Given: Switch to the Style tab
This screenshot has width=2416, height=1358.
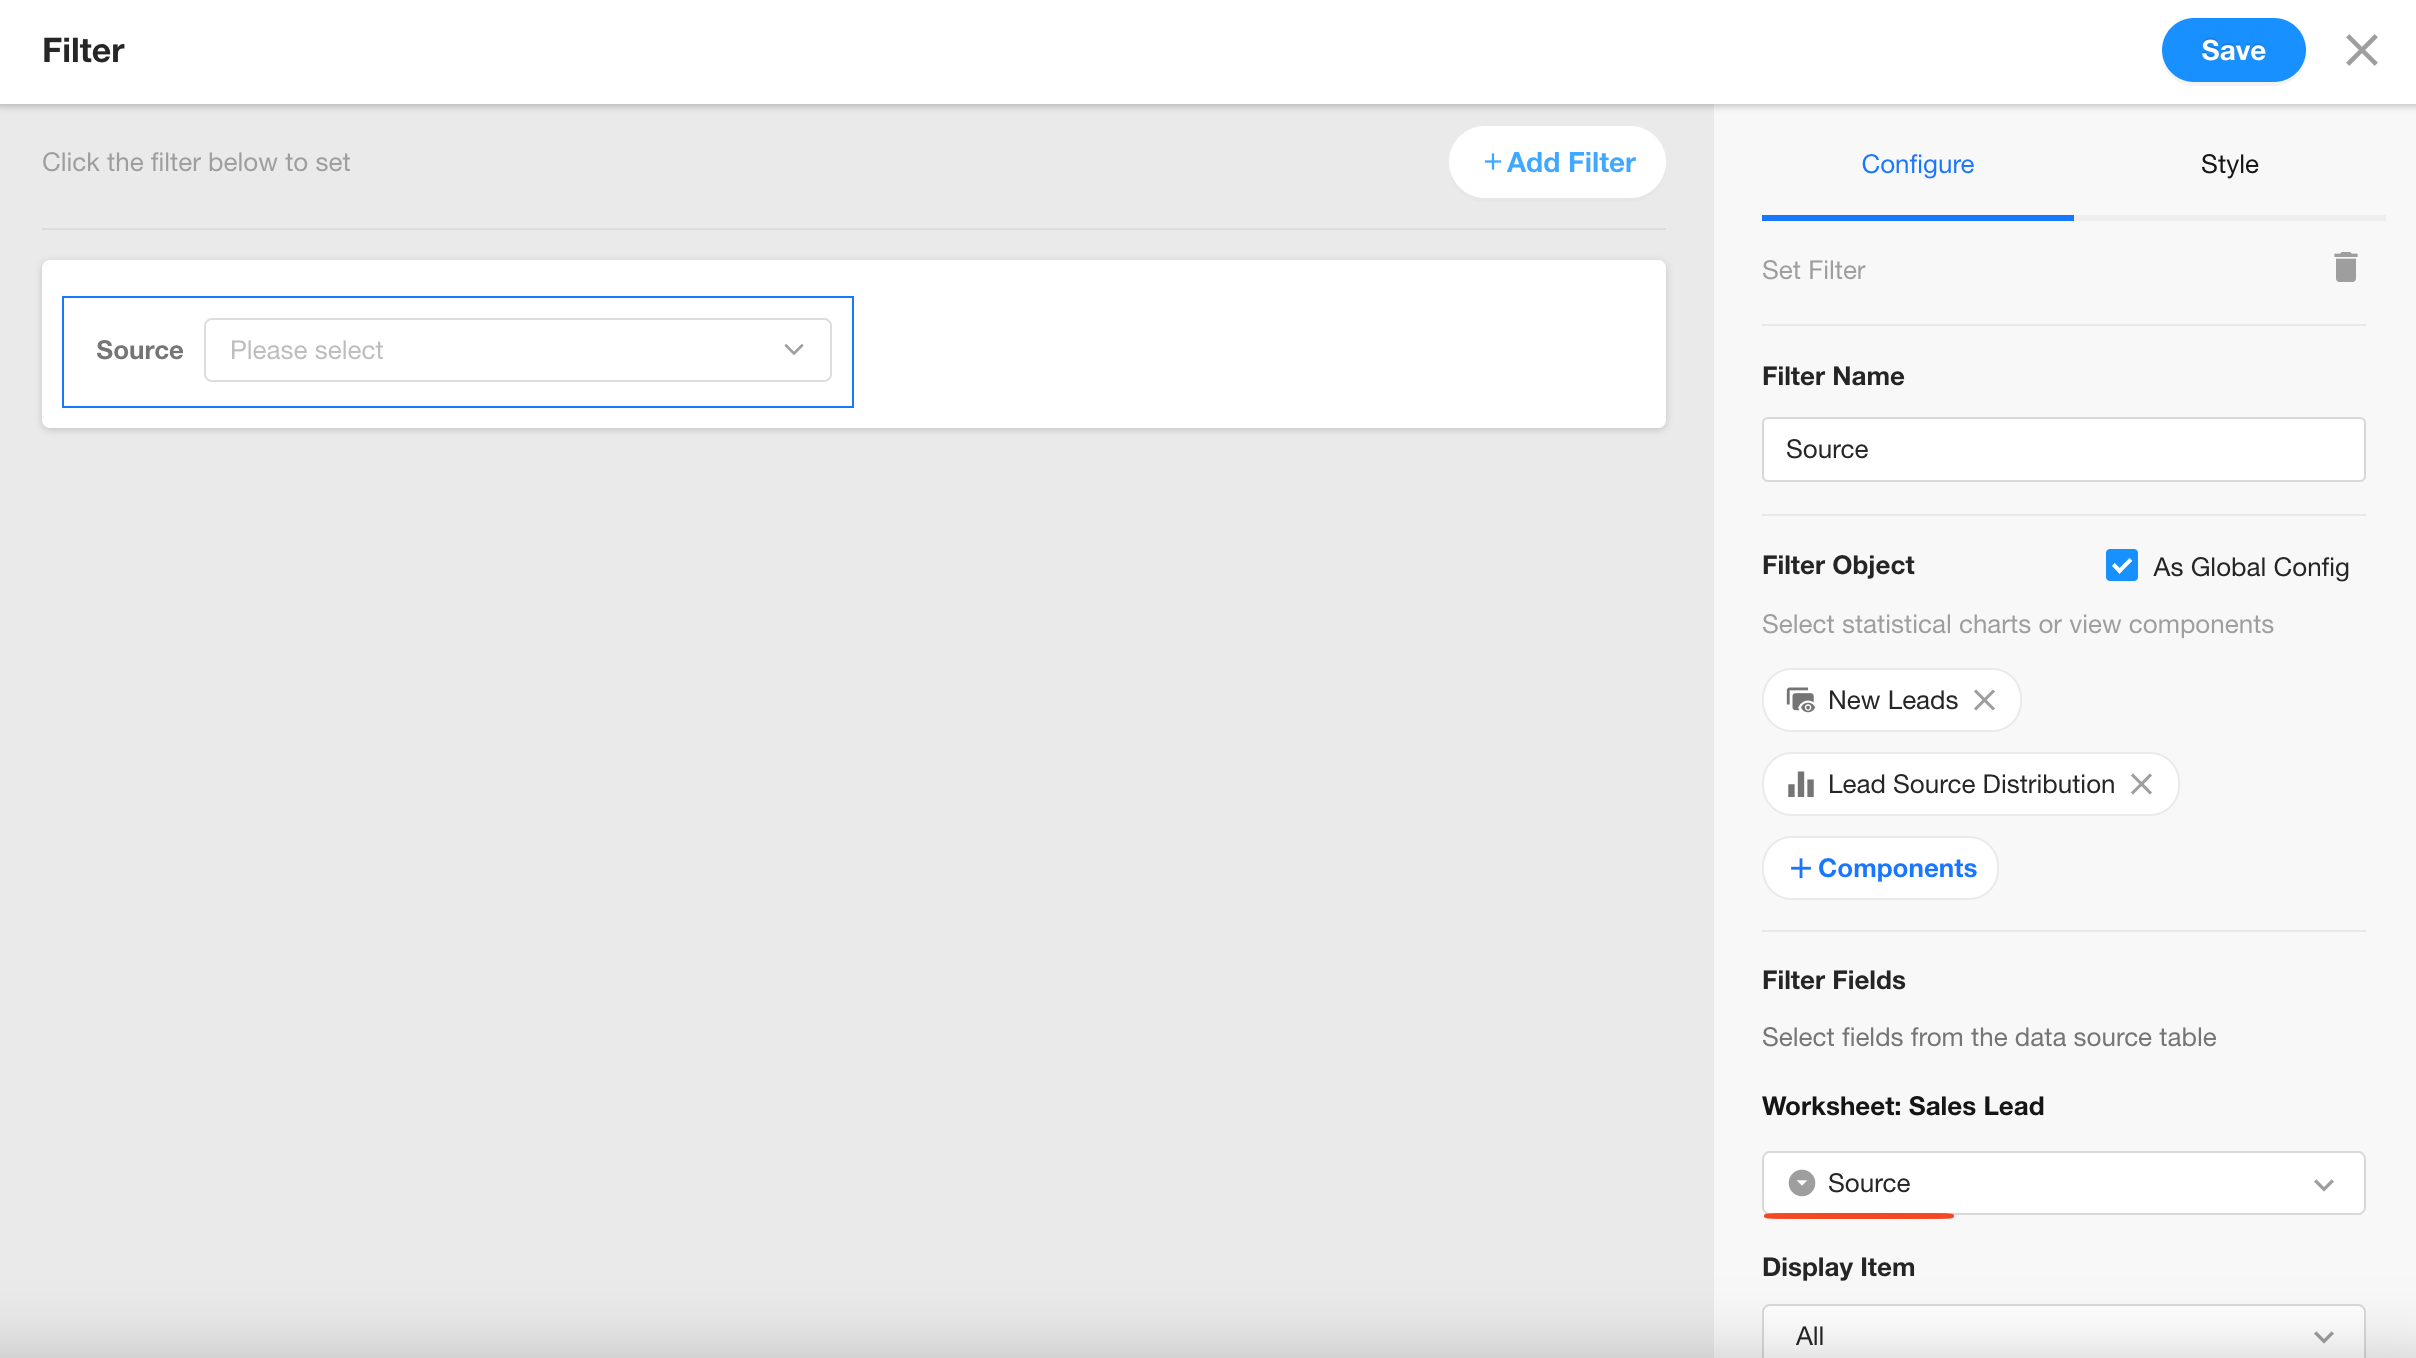Looking at the screenshot, I should tap(2229, 164).
